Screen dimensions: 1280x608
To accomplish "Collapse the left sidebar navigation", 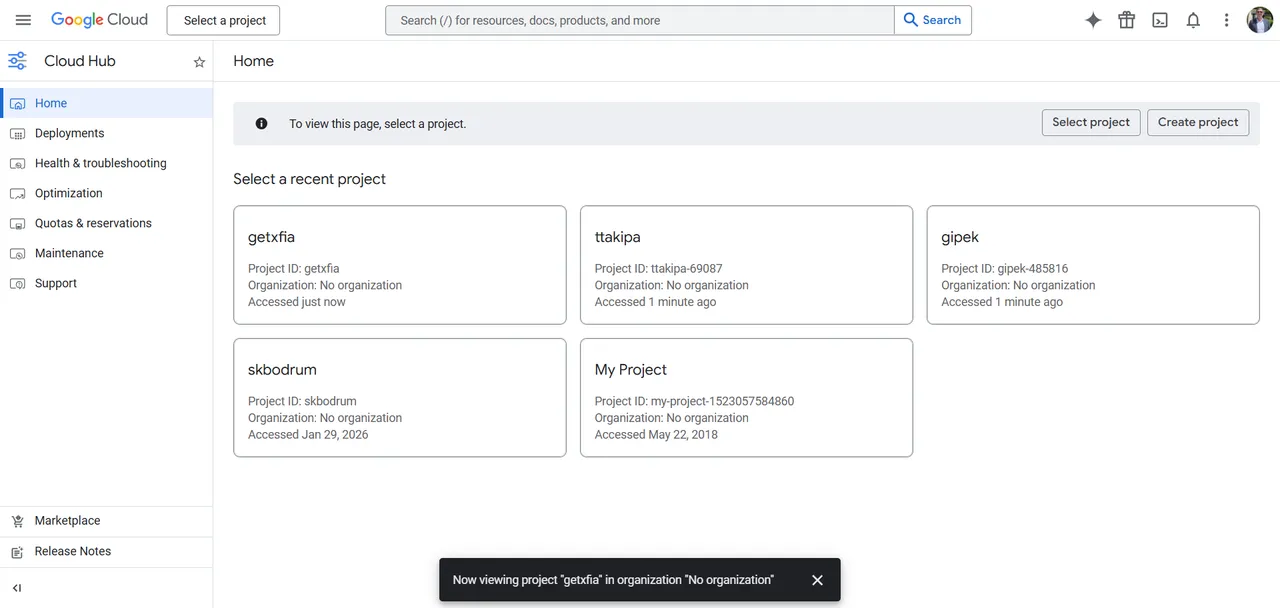I will [x=17, y=588].
